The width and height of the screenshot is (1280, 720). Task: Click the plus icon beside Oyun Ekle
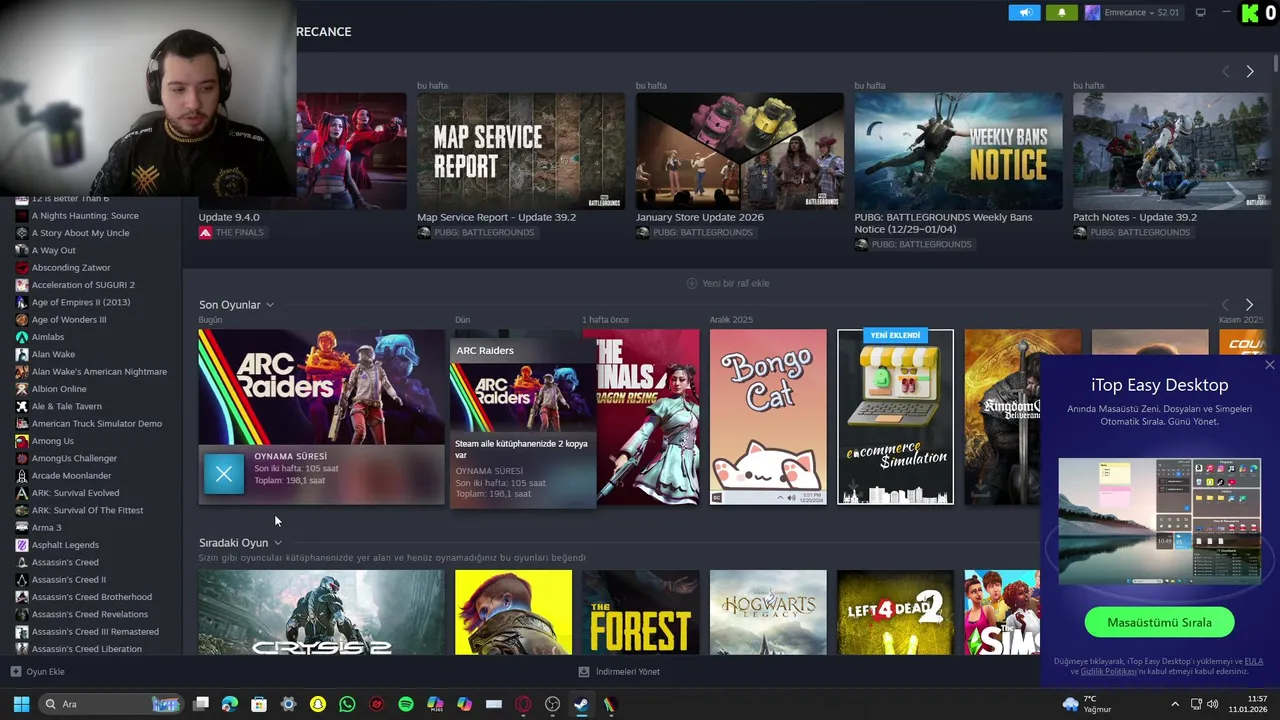[x=16, y=672]
